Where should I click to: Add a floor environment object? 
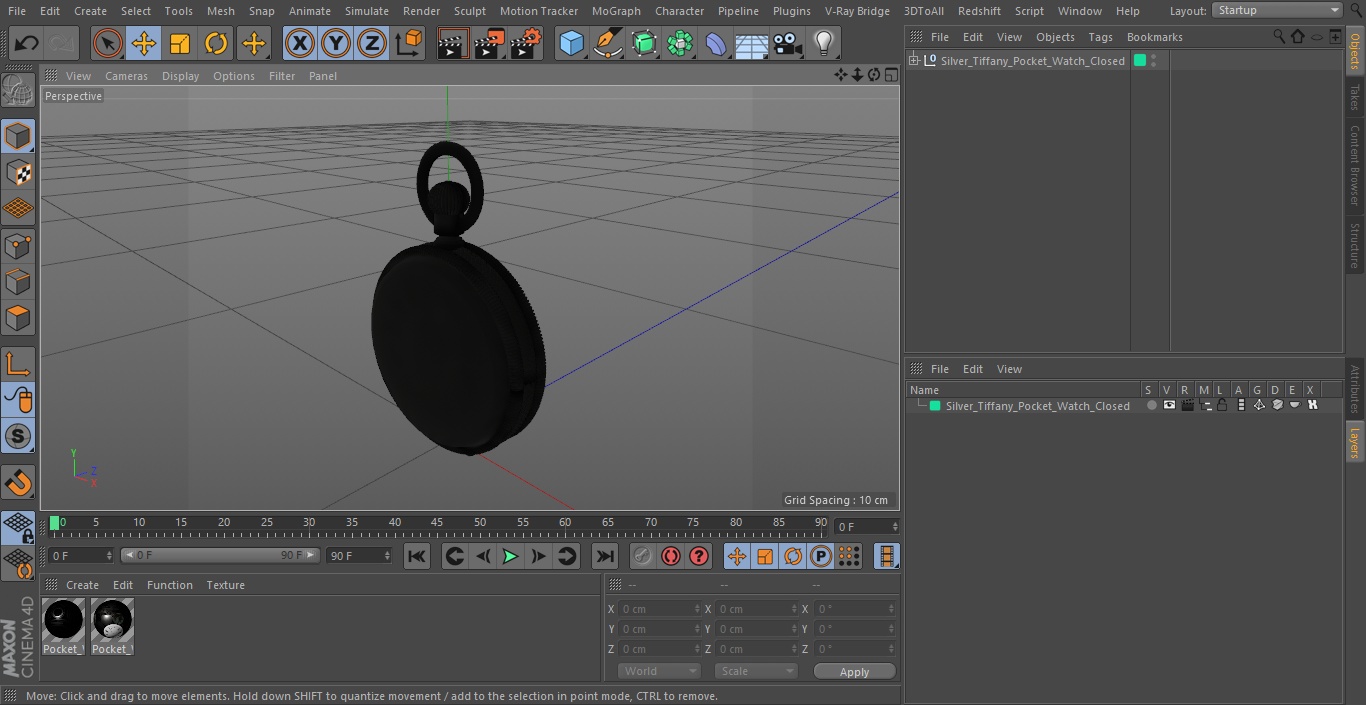tap(751, 43)
